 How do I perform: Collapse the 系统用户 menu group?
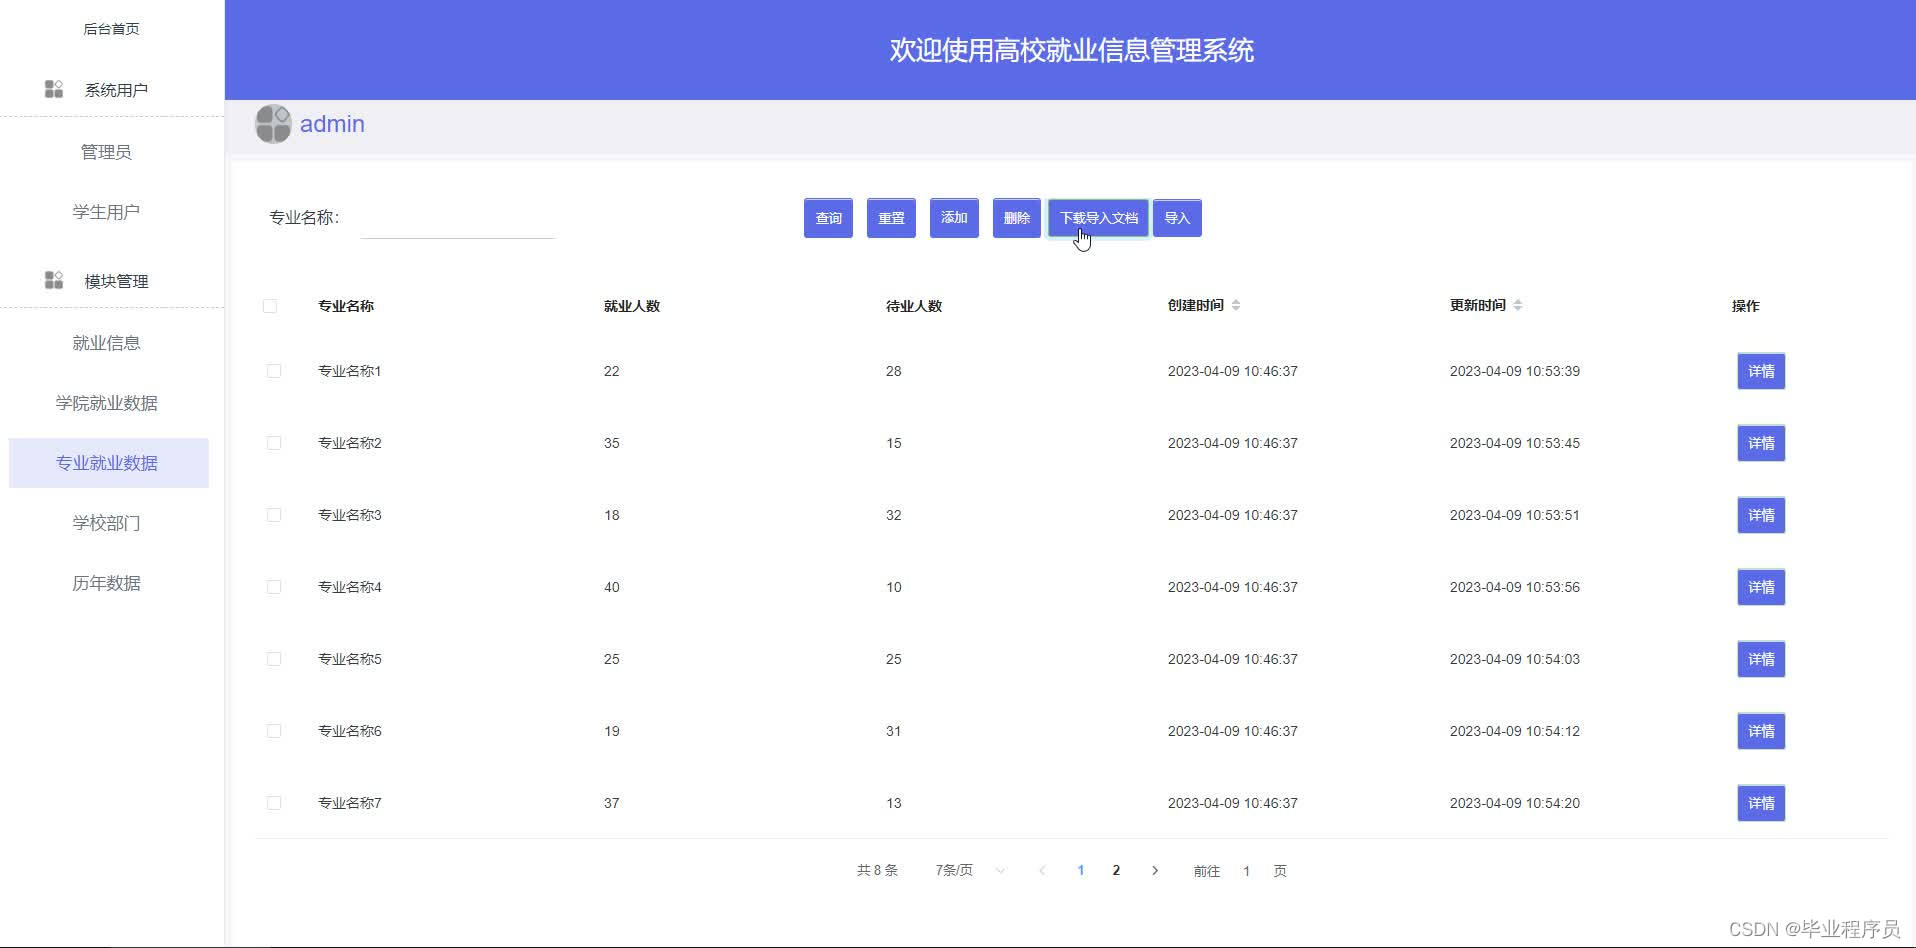tap(112, 89)
